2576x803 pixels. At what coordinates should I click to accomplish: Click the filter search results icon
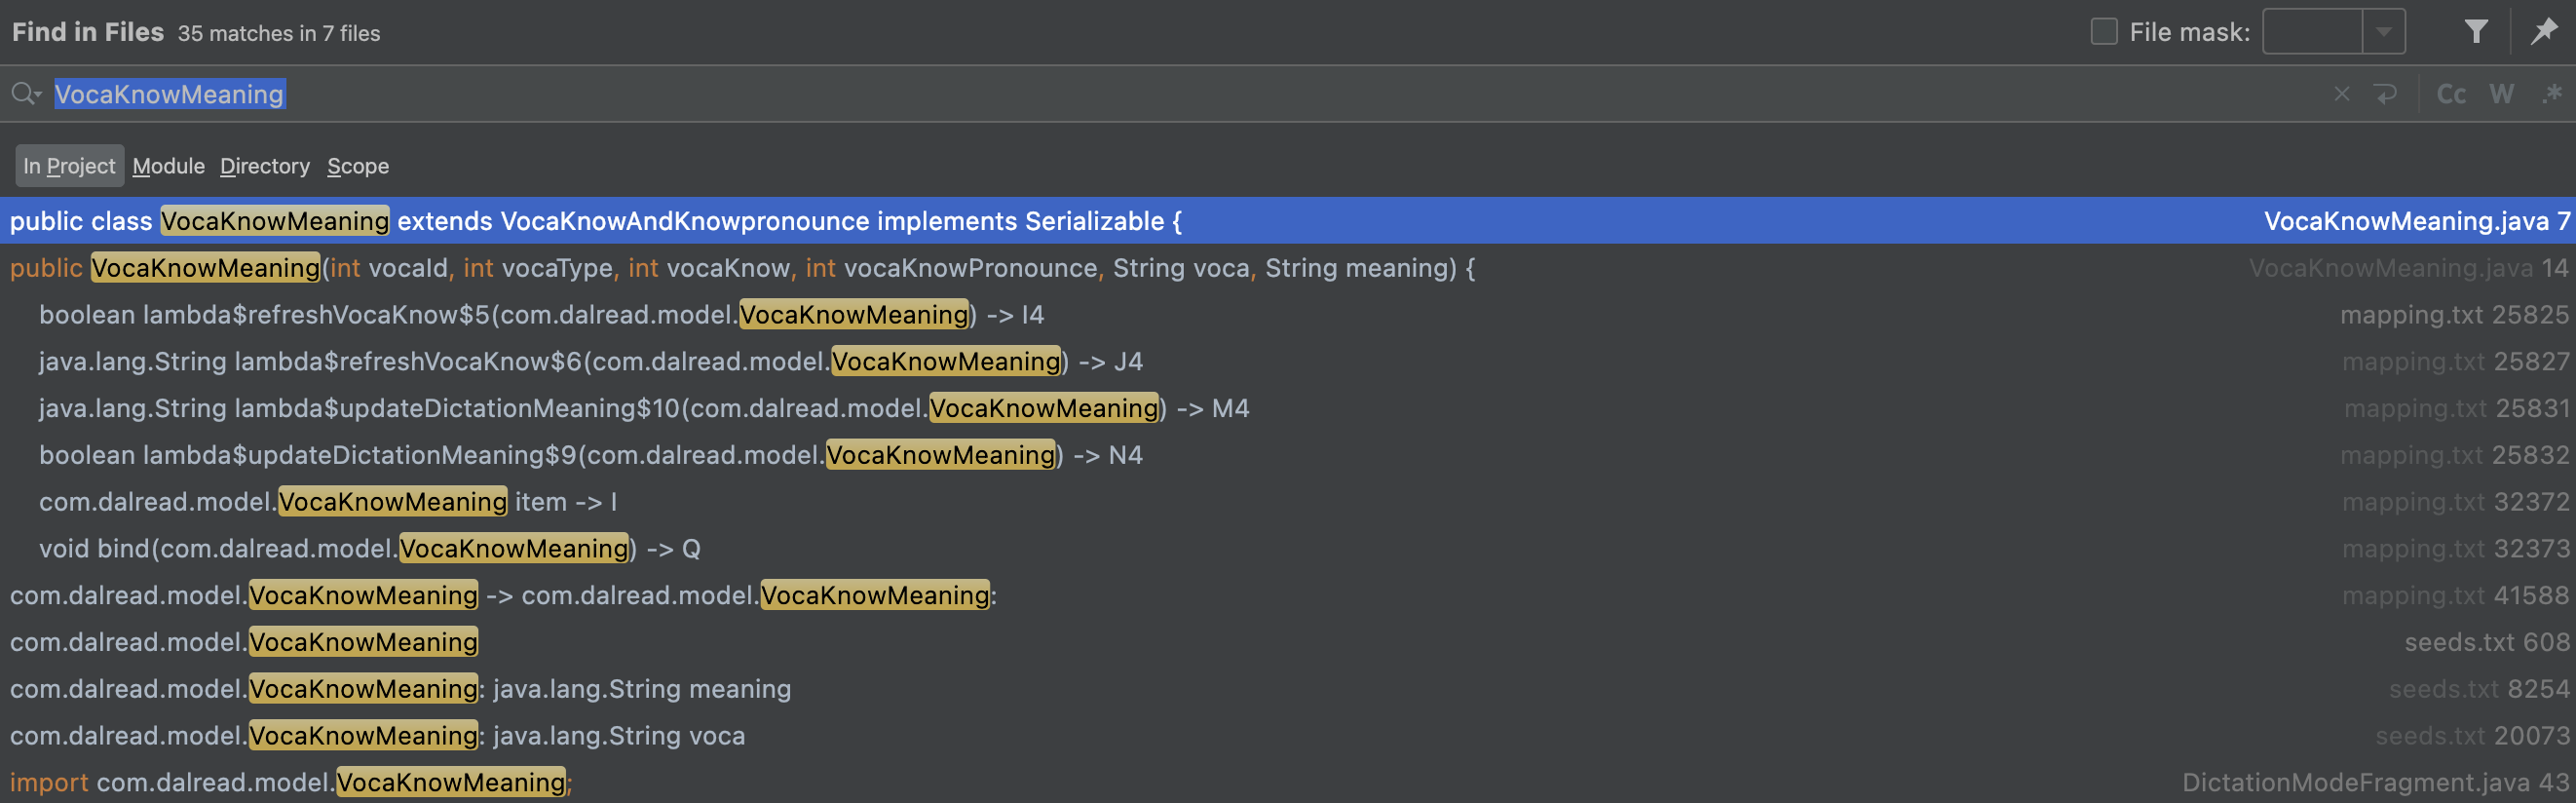pos(2475,32)
